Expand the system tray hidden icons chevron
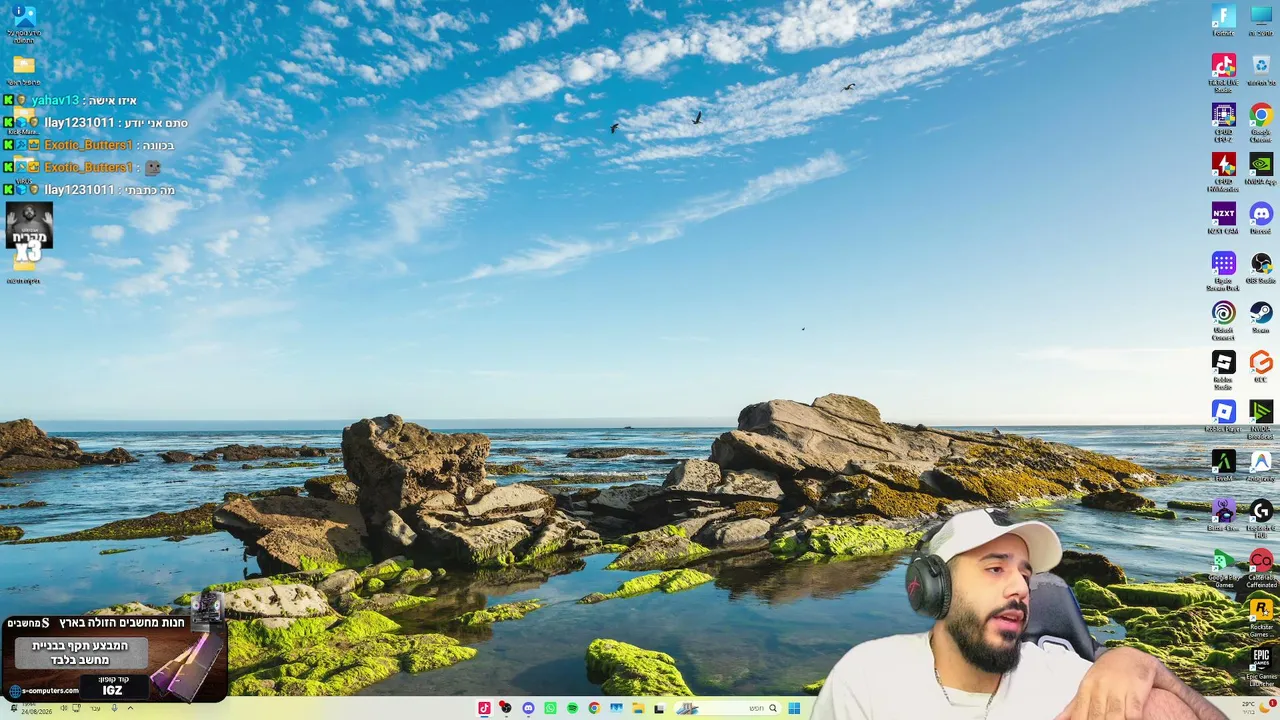The width and height of the screenshot is (1280, 720). (x=129, y=708)
